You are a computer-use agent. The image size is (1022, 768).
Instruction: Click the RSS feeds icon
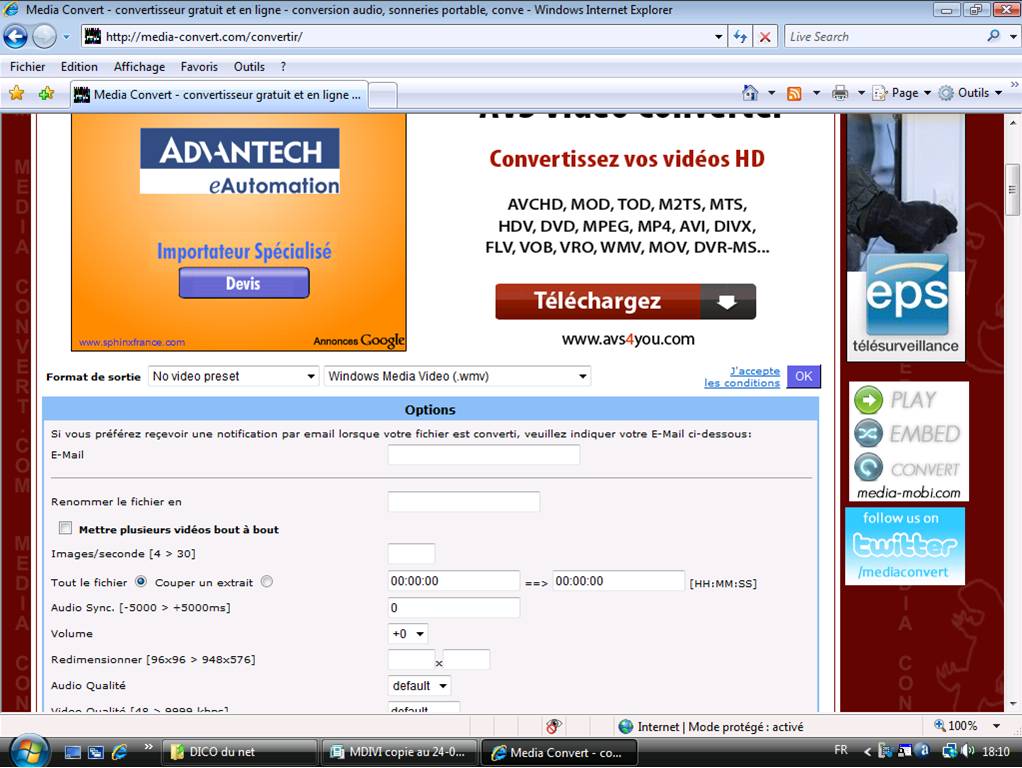[794, 93]
